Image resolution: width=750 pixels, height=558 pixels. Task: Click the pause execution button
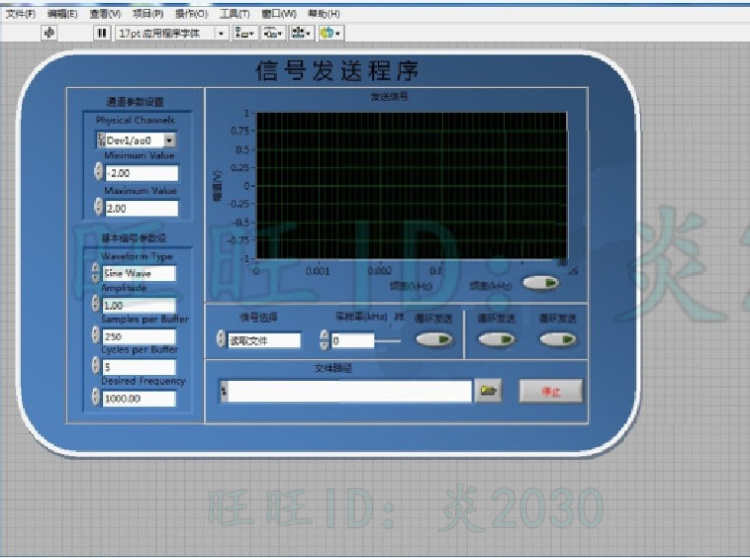[101, 33]
